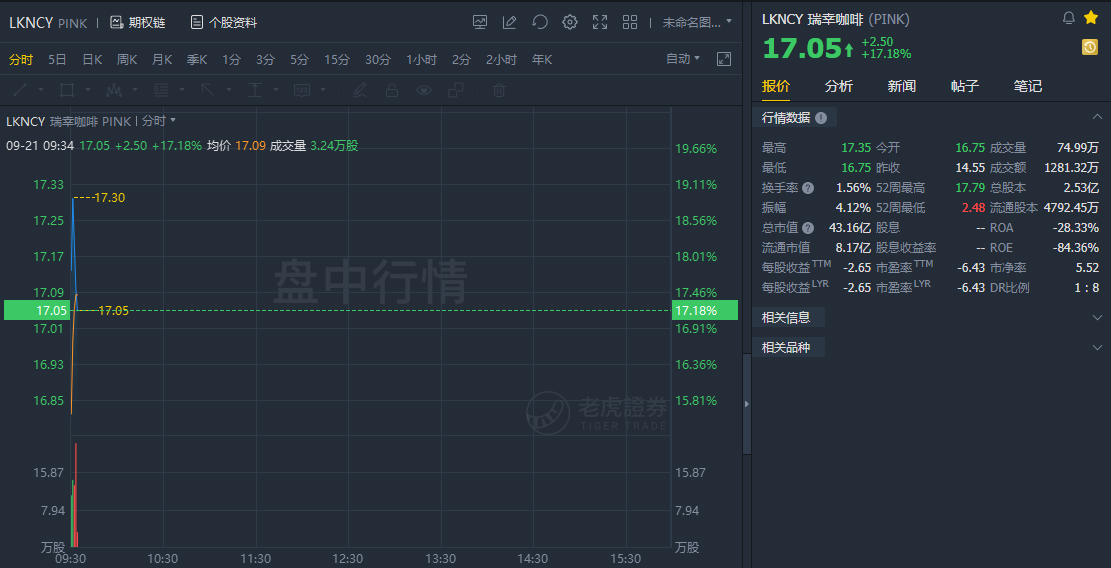Viewport: 1111px width, 568px height.
Task: Open the 分时 dropdown in chart legend
Action: coord(159,121)
